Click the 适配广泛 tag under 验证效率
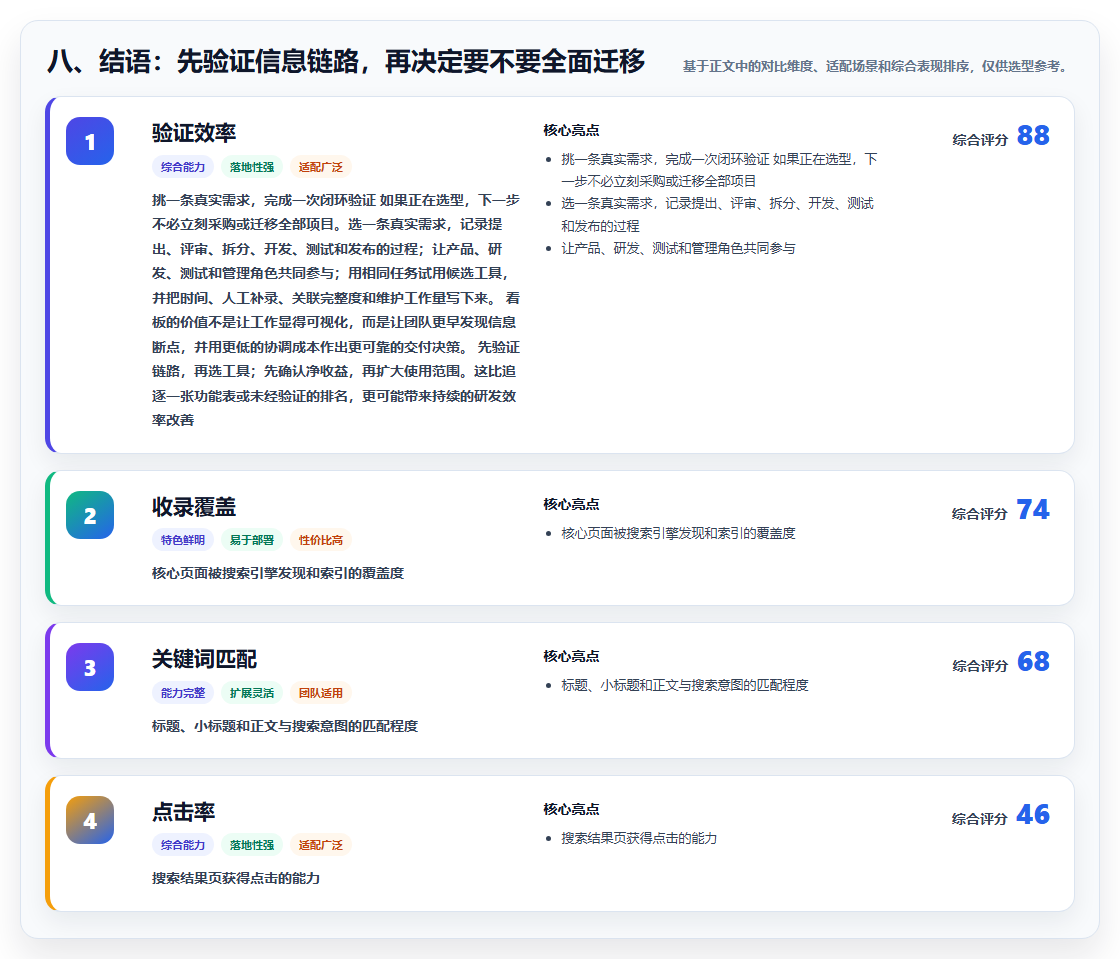 click(x=321, y=167)
